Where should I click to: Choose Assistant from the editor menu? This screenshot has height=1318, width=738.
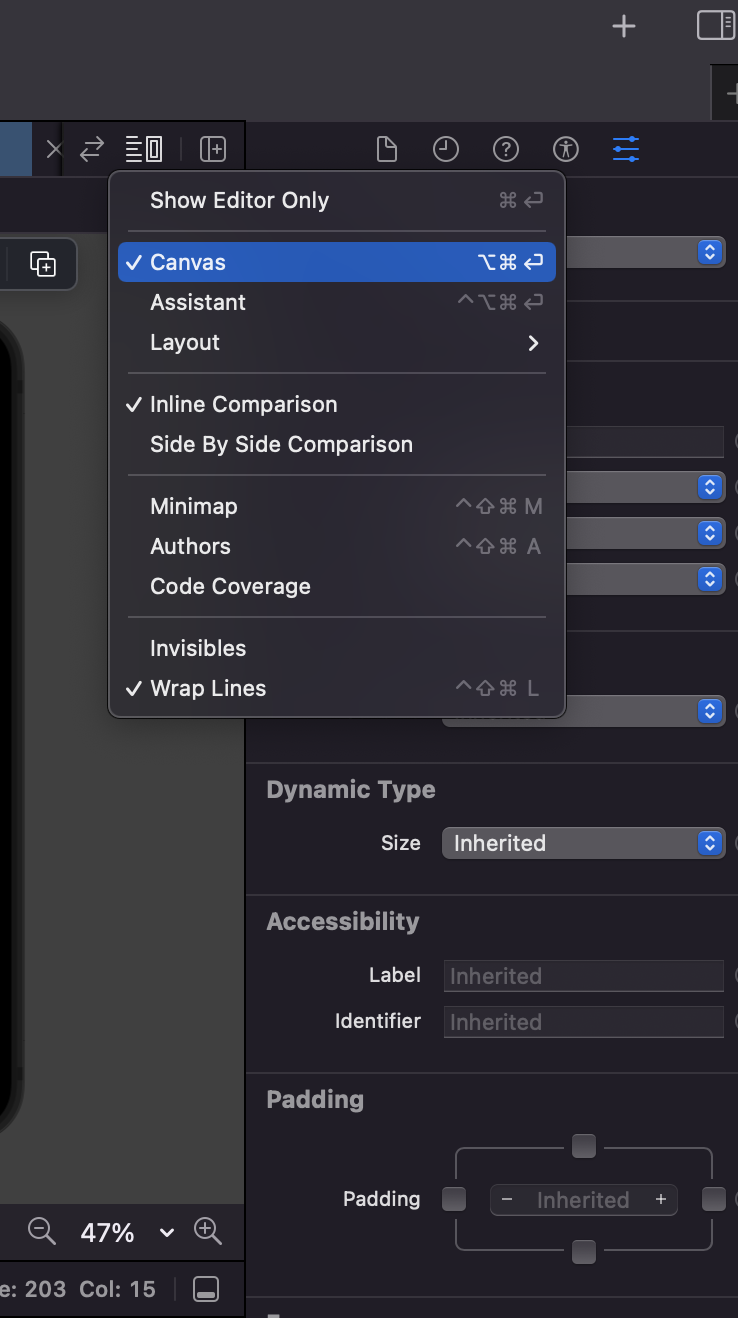click(x=337, y=302)
